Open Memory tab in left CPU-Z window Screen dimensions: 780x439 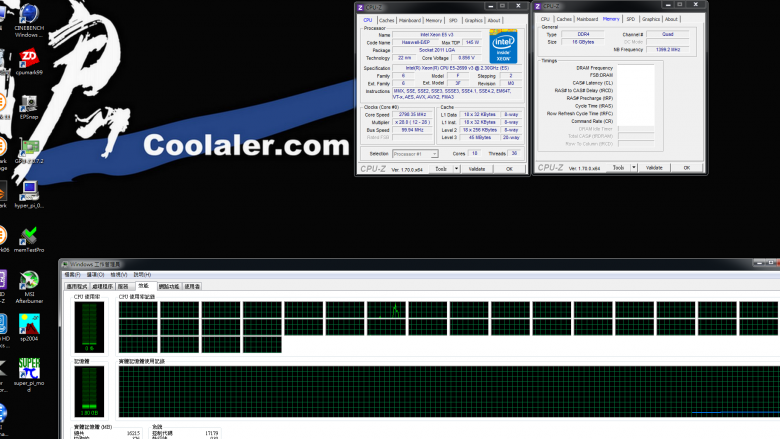coord(433,20)
